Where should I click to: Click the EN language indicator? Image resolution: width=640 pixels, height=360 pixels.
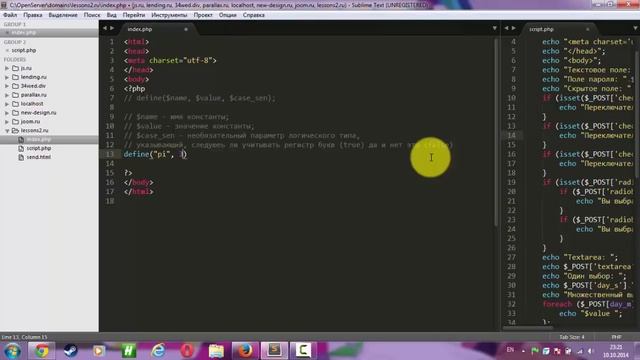click(510, 350)
